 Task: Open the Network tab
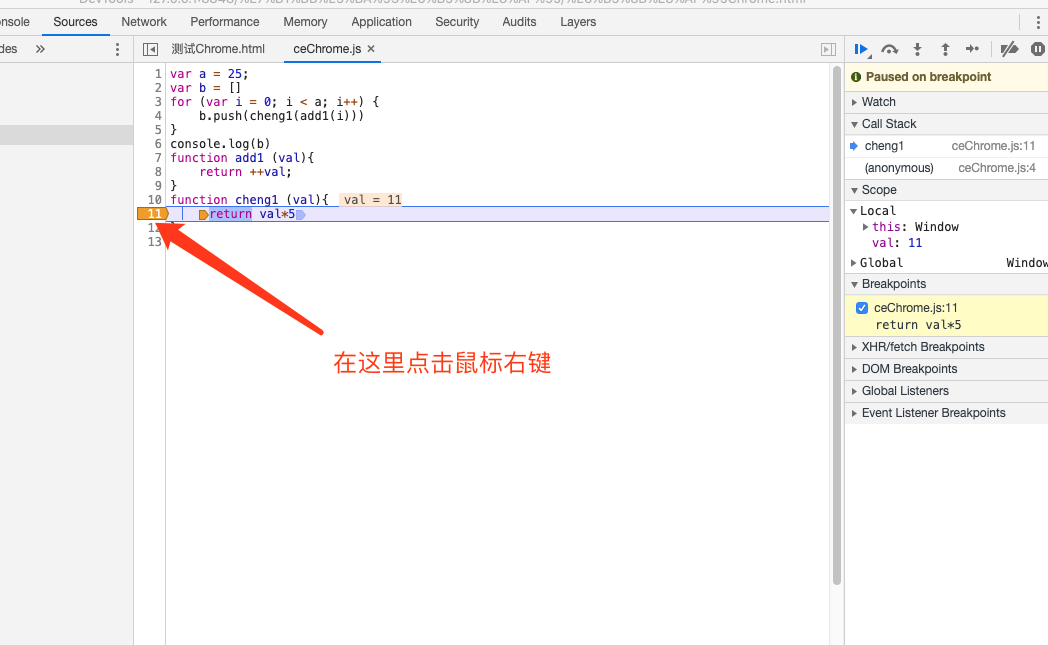click(144, 22)
